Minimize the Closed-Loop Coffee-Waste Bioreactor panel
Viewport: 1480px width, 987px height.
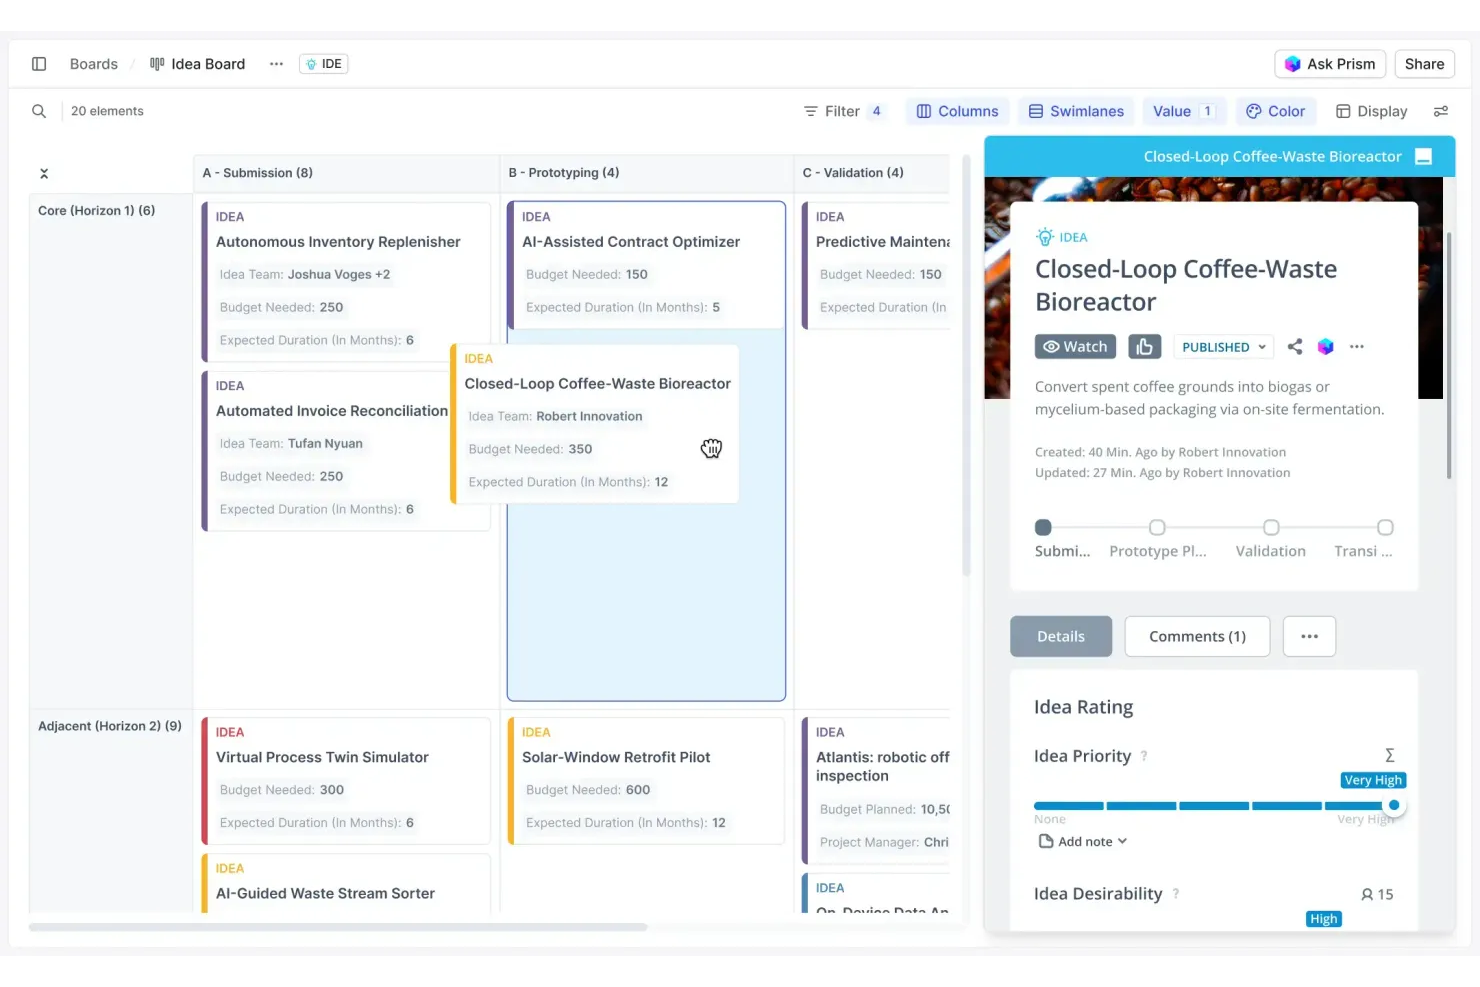[x=1424, y=156]
